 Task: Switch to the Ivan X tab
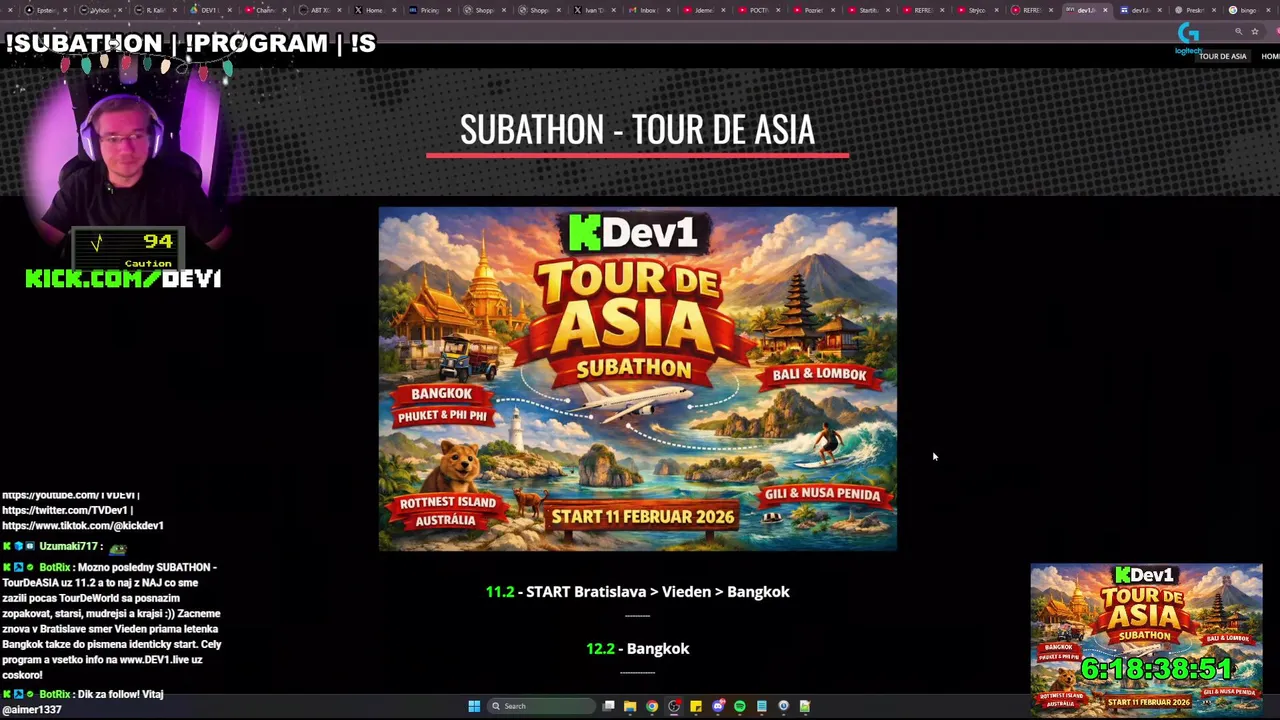(593, 10)
